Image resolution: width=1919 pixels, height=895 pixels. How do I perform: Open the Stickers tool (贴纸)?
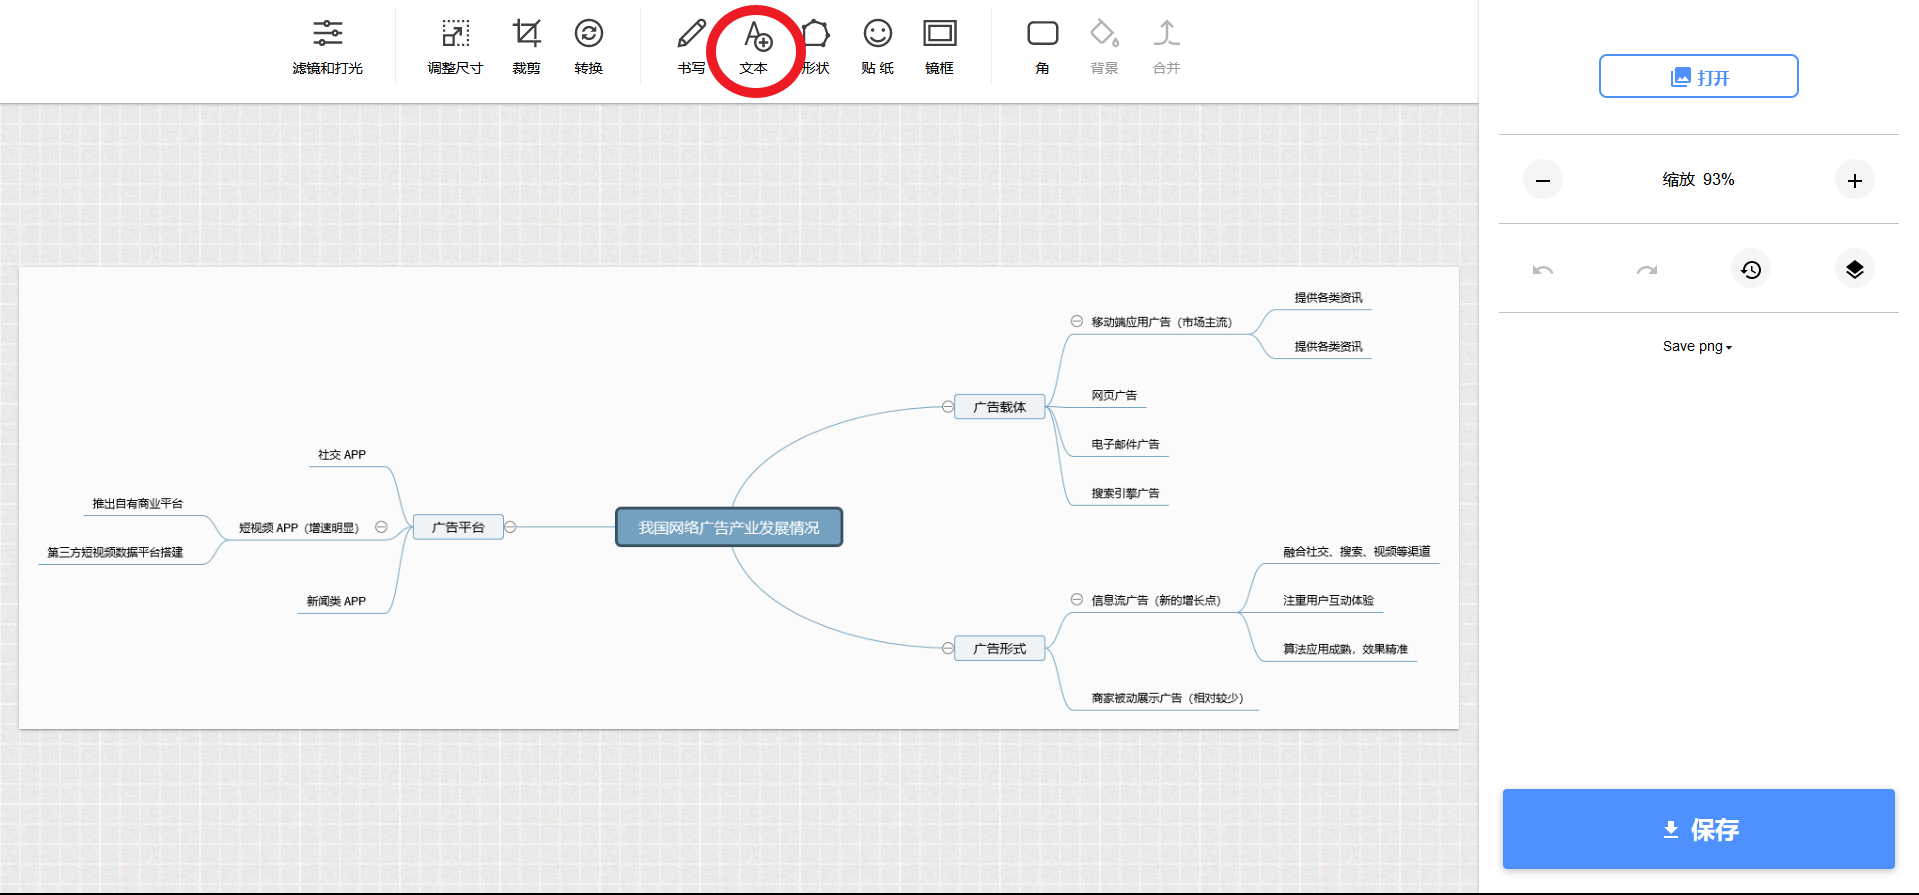coord(877,47)
